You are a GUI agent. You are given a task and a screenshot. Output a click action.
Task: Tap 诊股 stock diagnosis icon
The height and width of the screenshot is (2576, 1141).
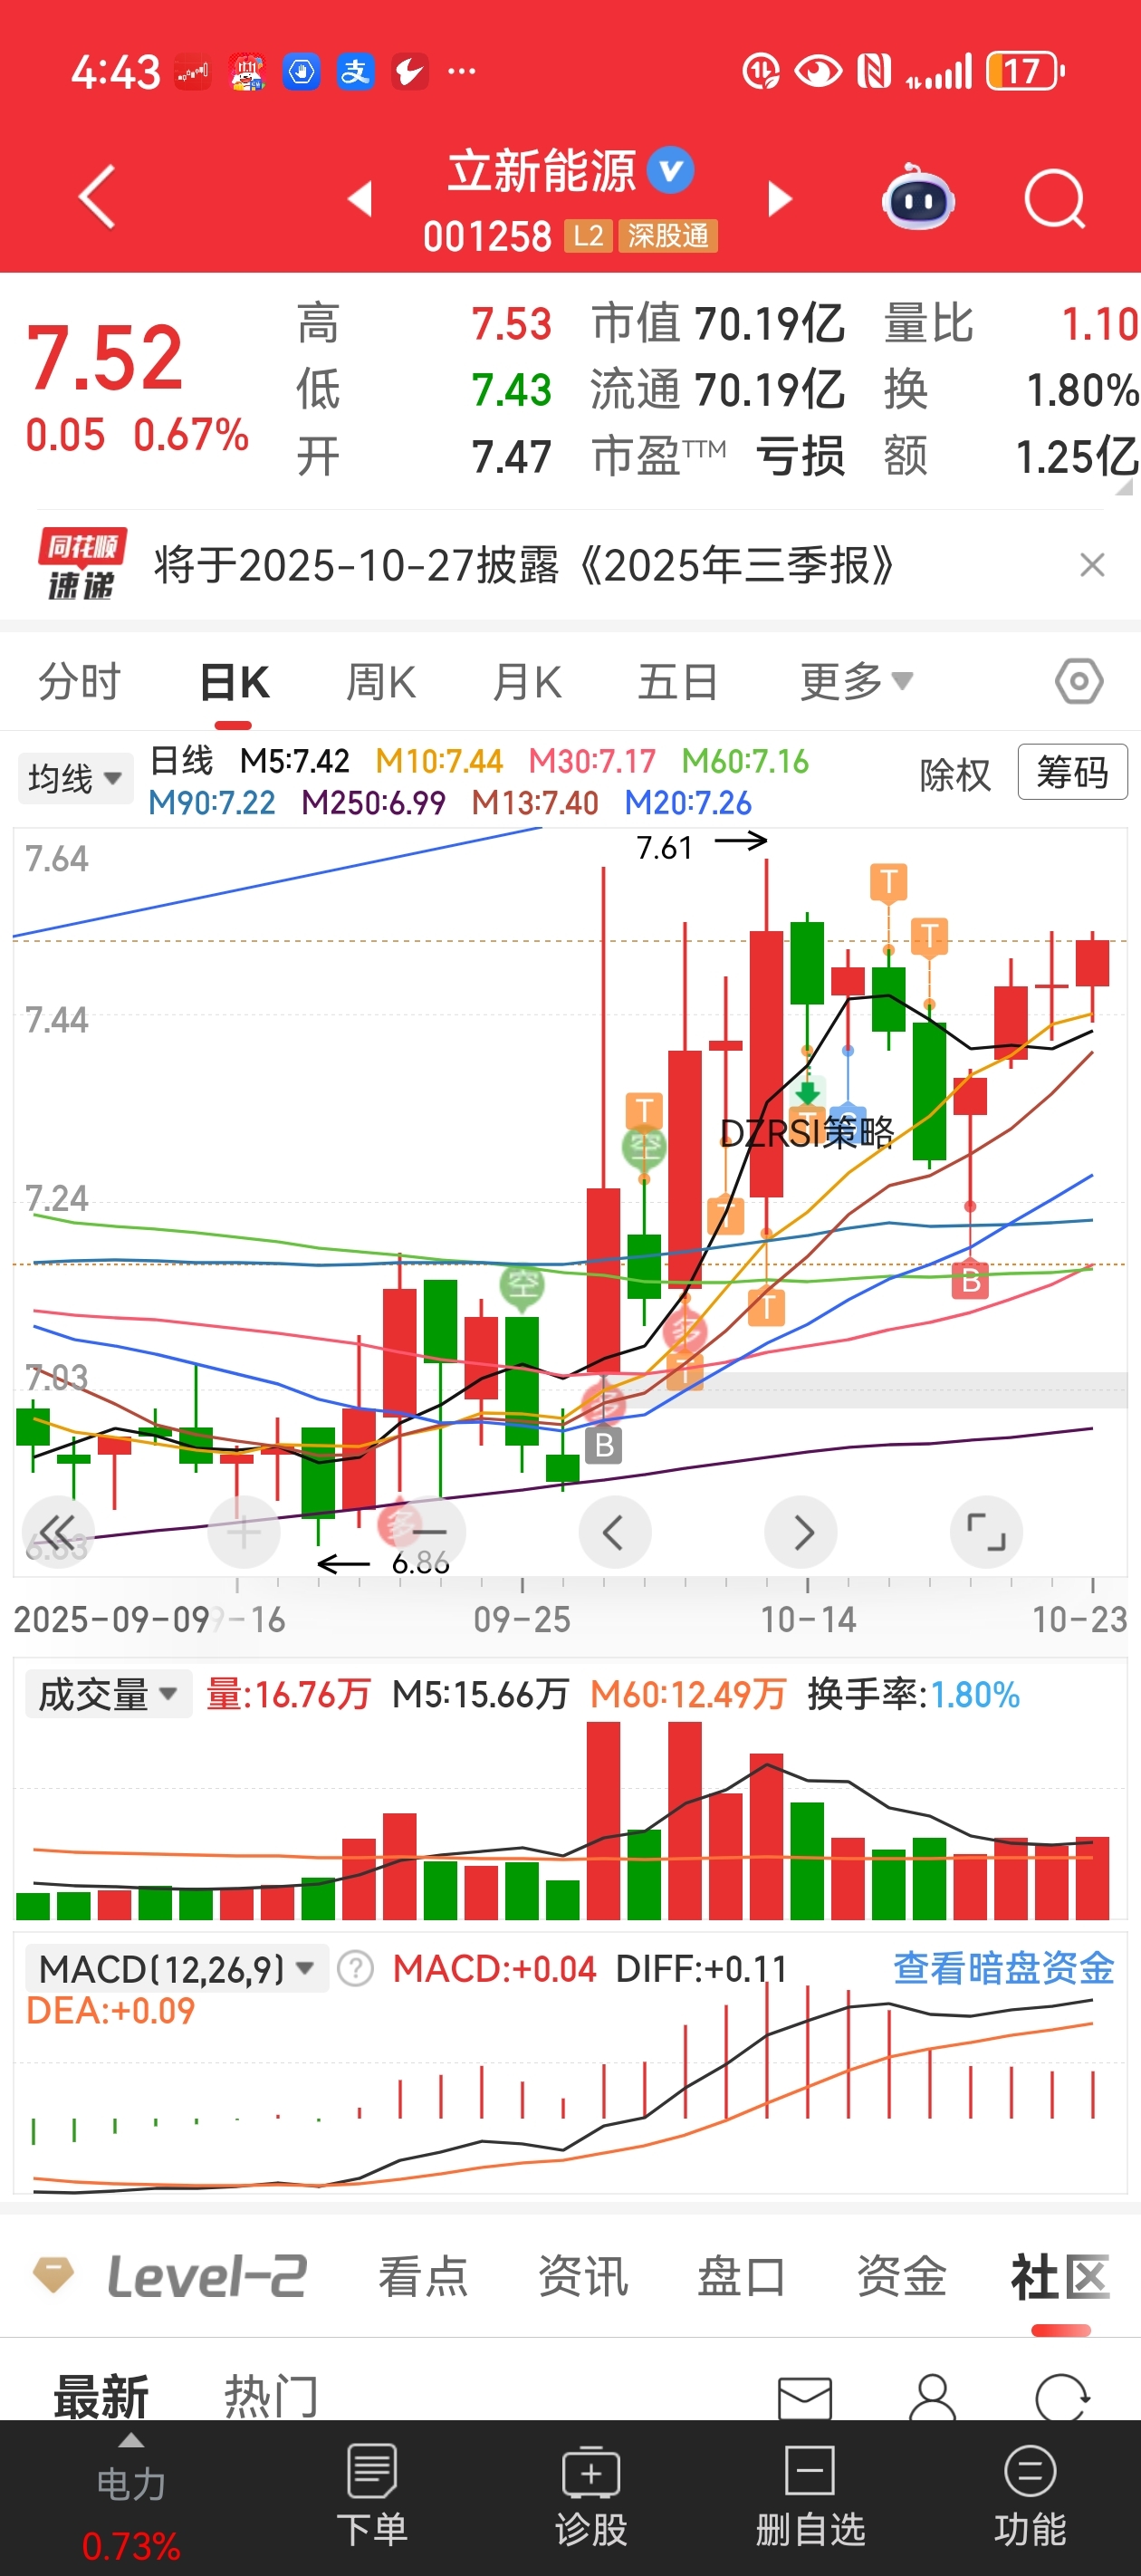click(x=591, y=2495)
